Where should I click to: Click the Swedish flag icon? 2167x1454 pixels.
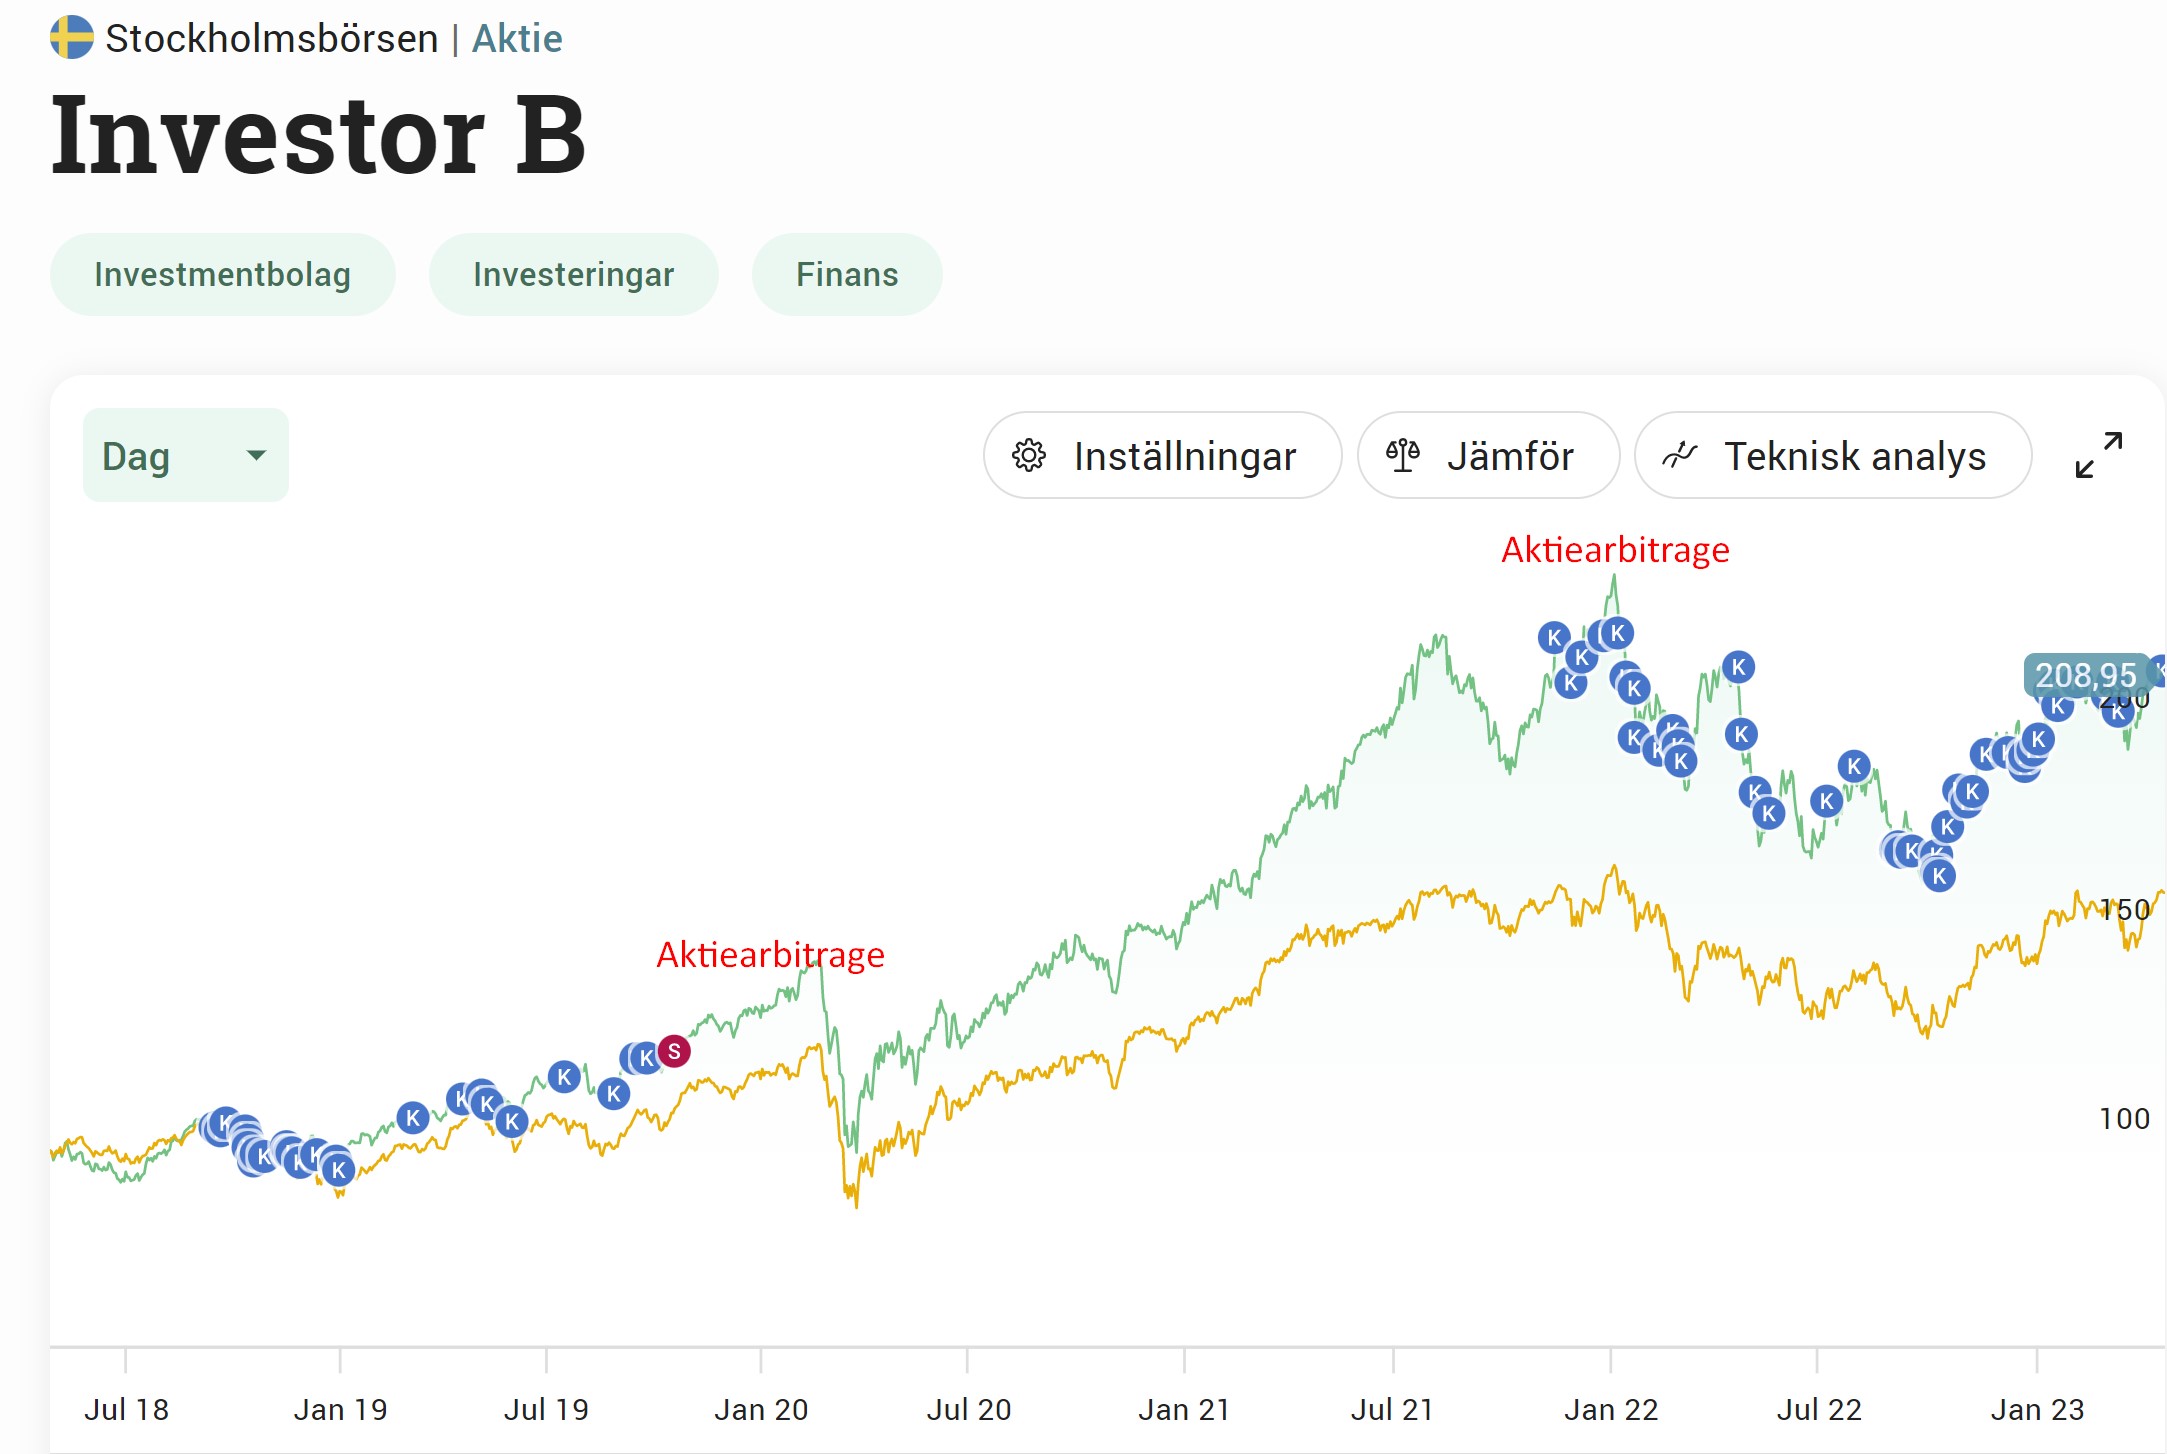click(71, 38)
